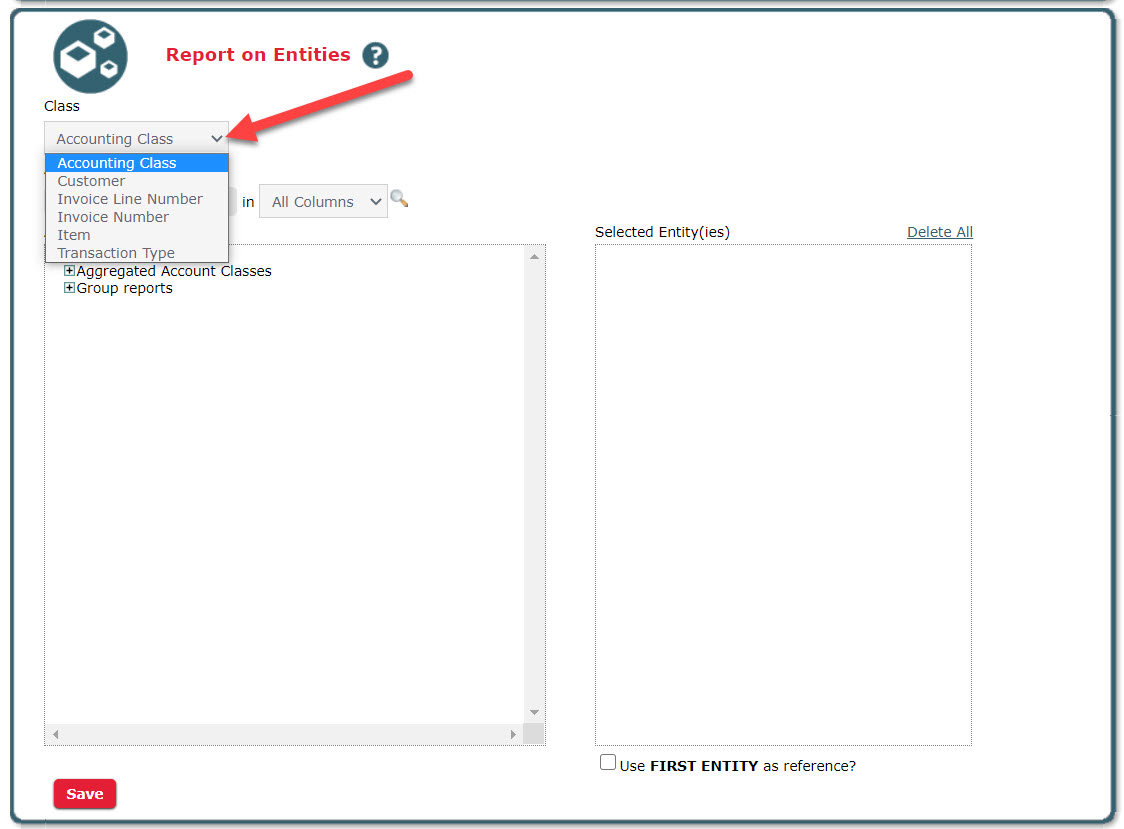Click the entity list scroll-right arrow
1124x829 pixels.
[x=513, y=734]
